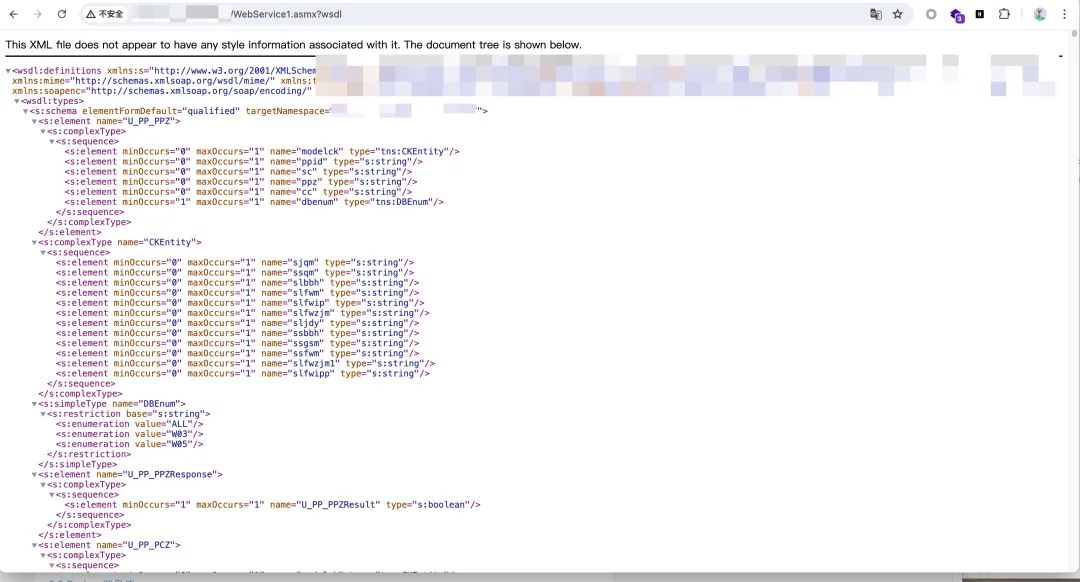
Task: Click the browser back arrow
Action: (13, 15)
